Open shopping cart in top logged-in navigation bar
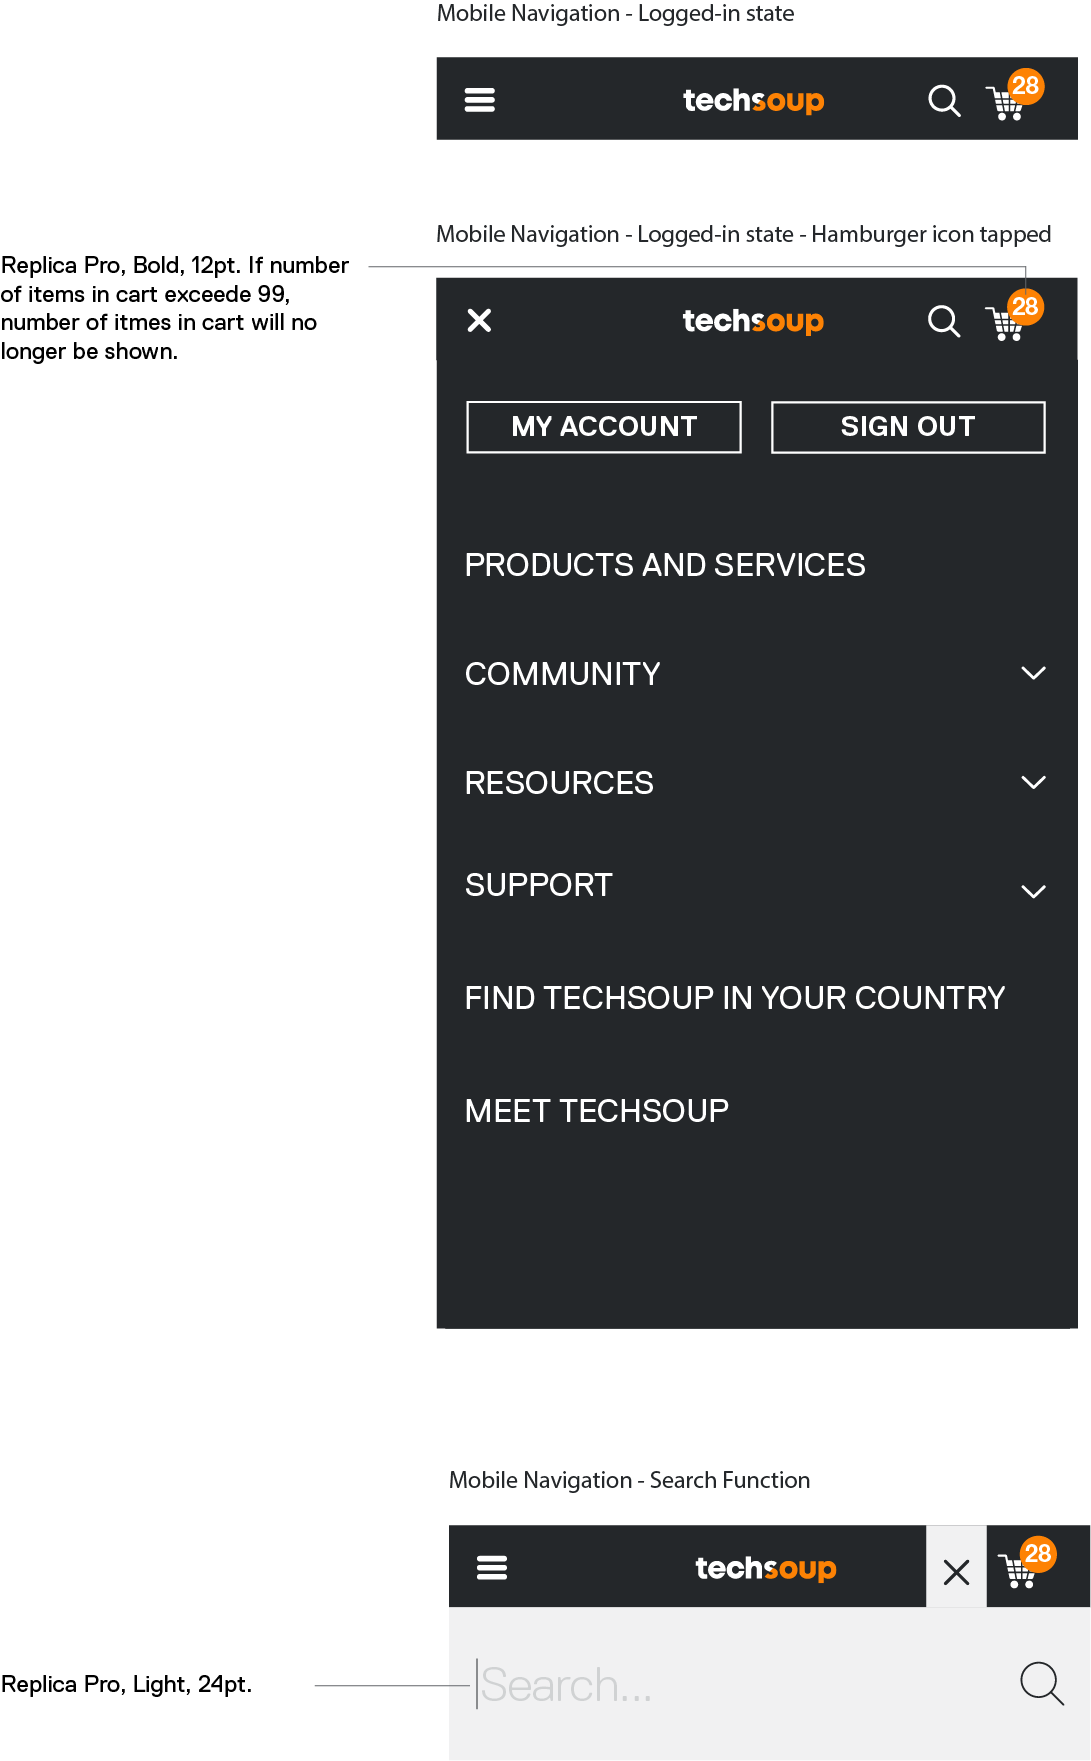Screen dimensions: 1091x1761 [1008, 103]
